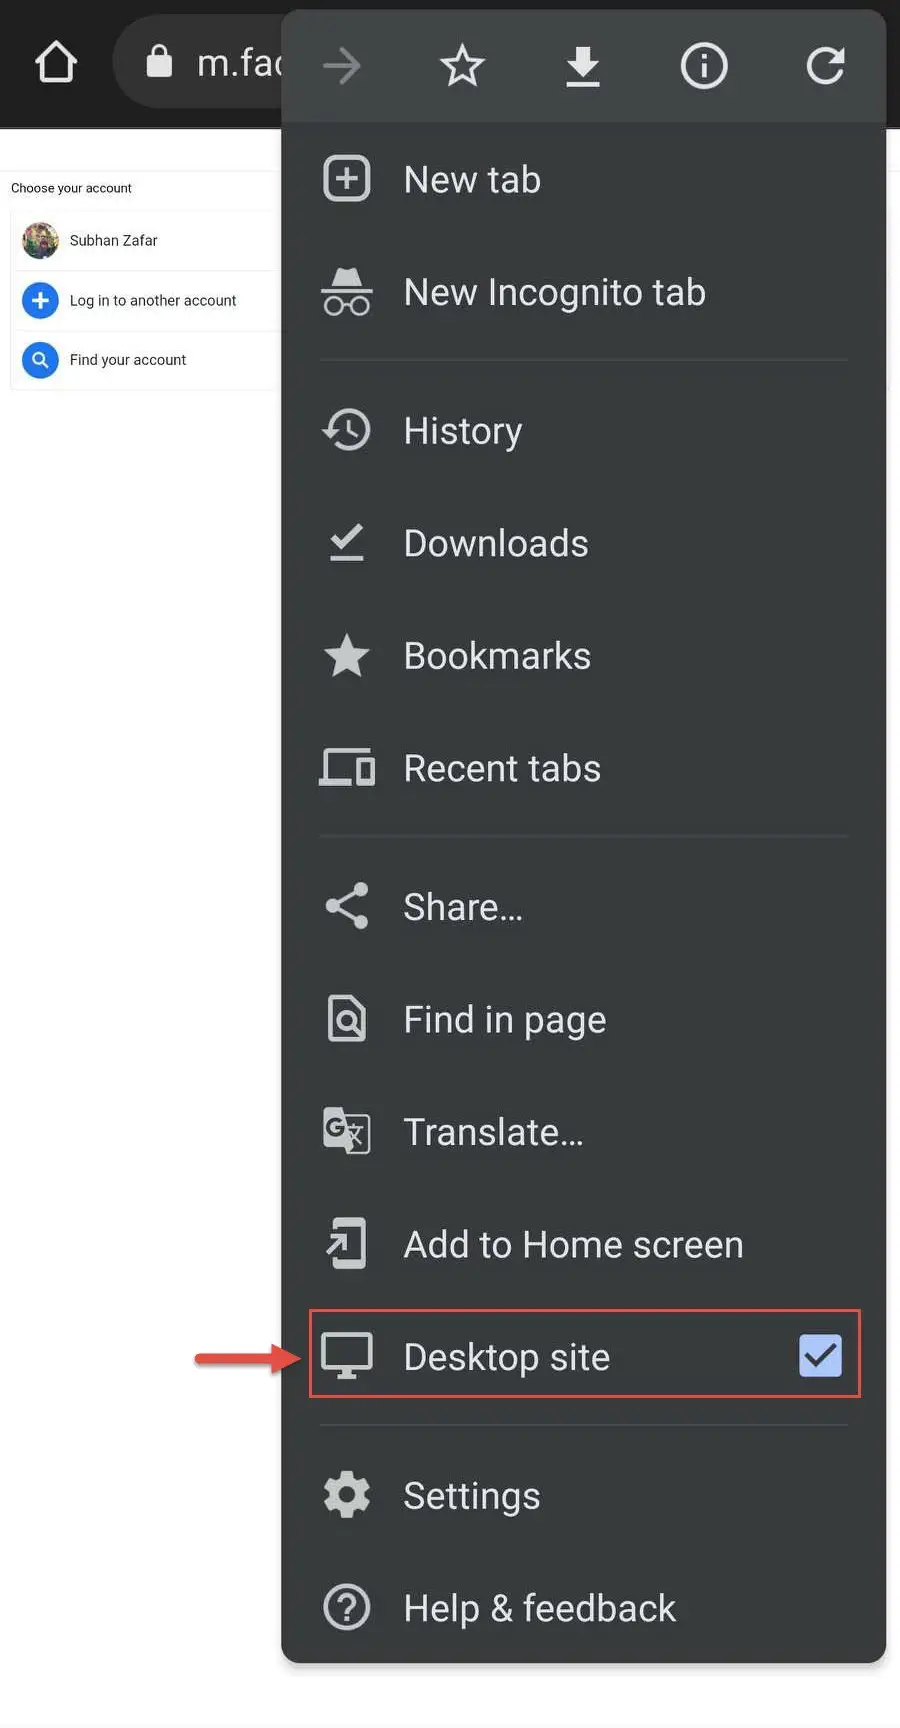This screenshot has width=900, height=1728.
Task: Bookmark this page with the star icon
Action: pos(462,66)
